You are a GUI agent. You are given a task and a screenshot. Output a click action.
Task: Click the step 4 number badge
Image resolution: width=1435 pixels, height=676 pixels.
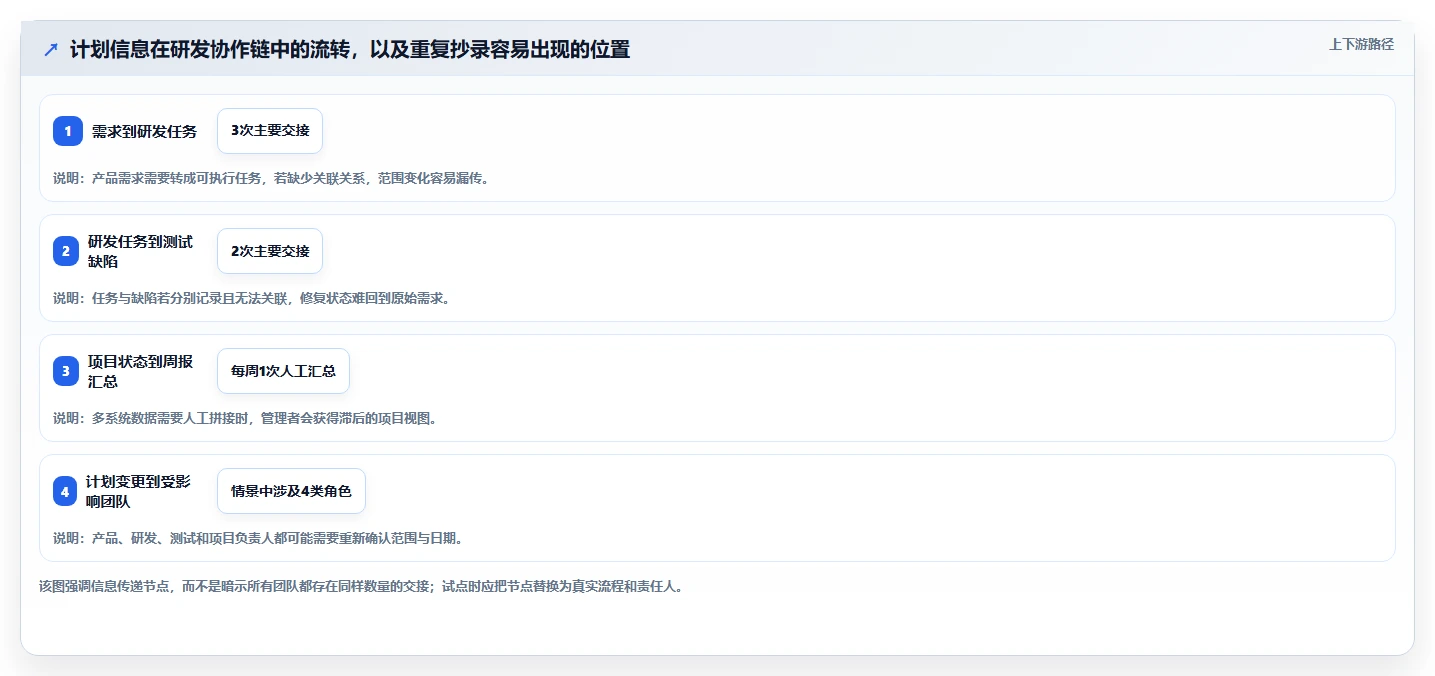(65, 491)
